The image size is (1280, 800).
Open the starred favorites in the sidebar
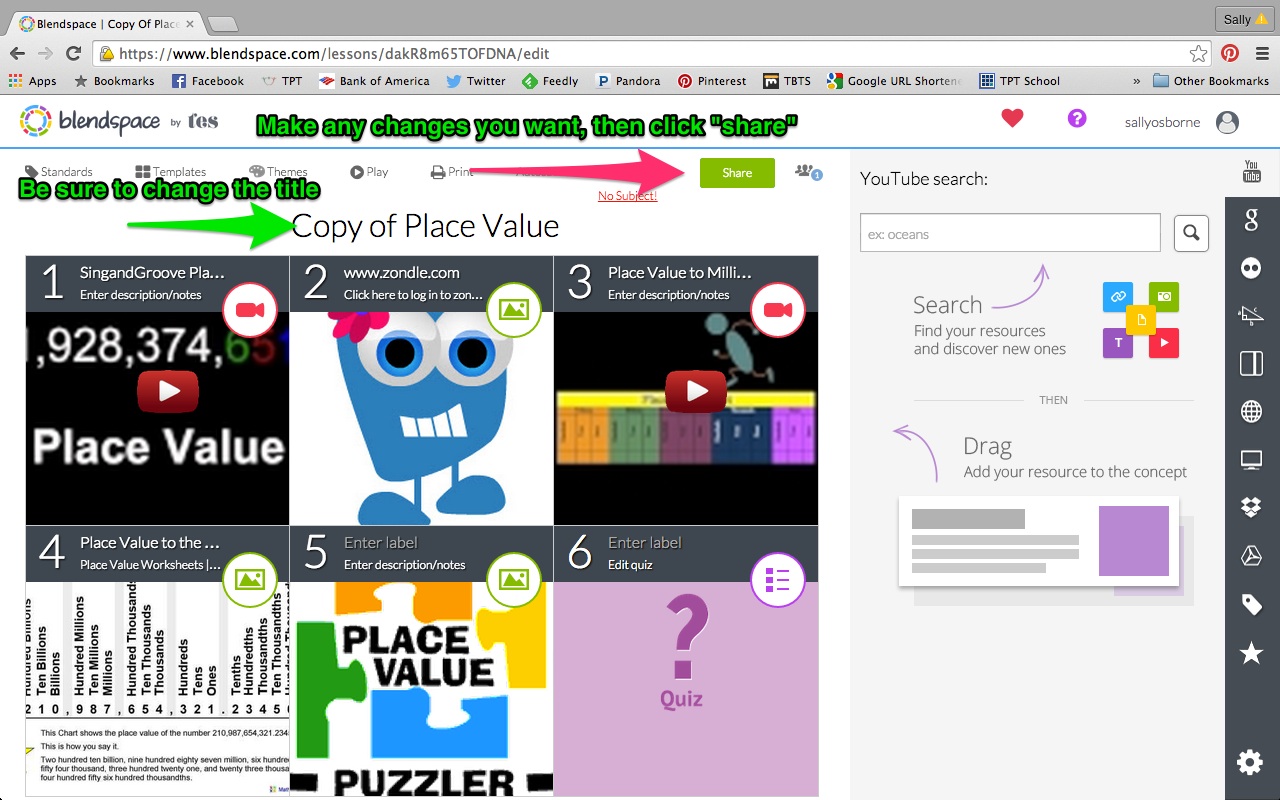pos(1251,653)
